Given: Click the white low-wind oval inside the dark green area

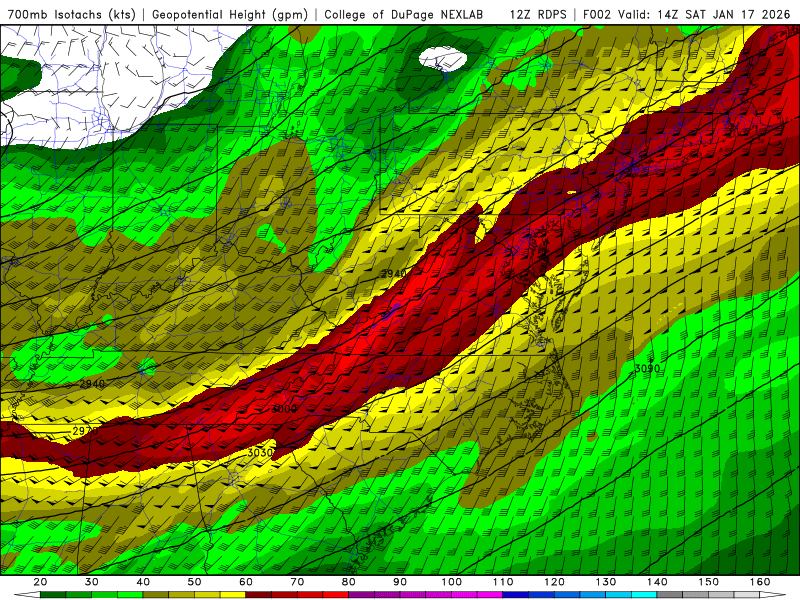Looking at the screenshot, I should pos(442,58).
